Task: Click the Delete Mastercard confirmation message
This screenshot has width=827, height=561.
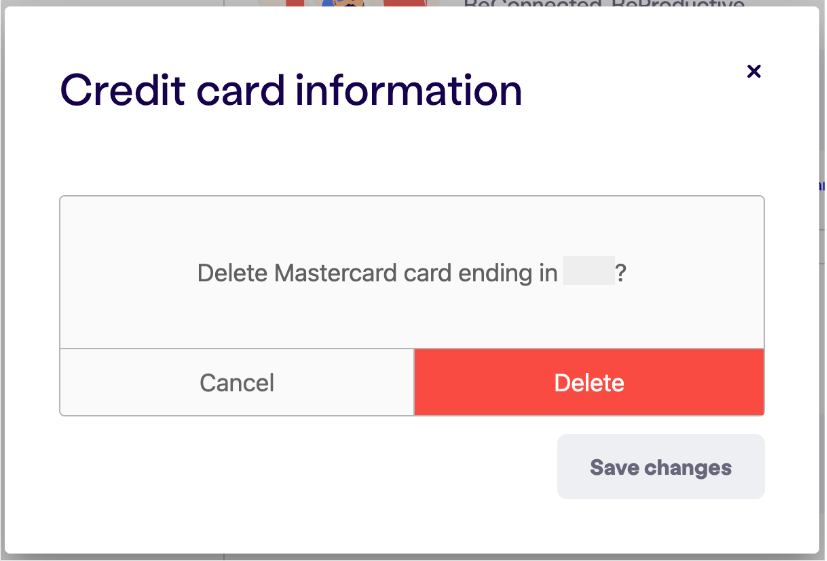Action: pyautogui.click(x=412, y=273)
